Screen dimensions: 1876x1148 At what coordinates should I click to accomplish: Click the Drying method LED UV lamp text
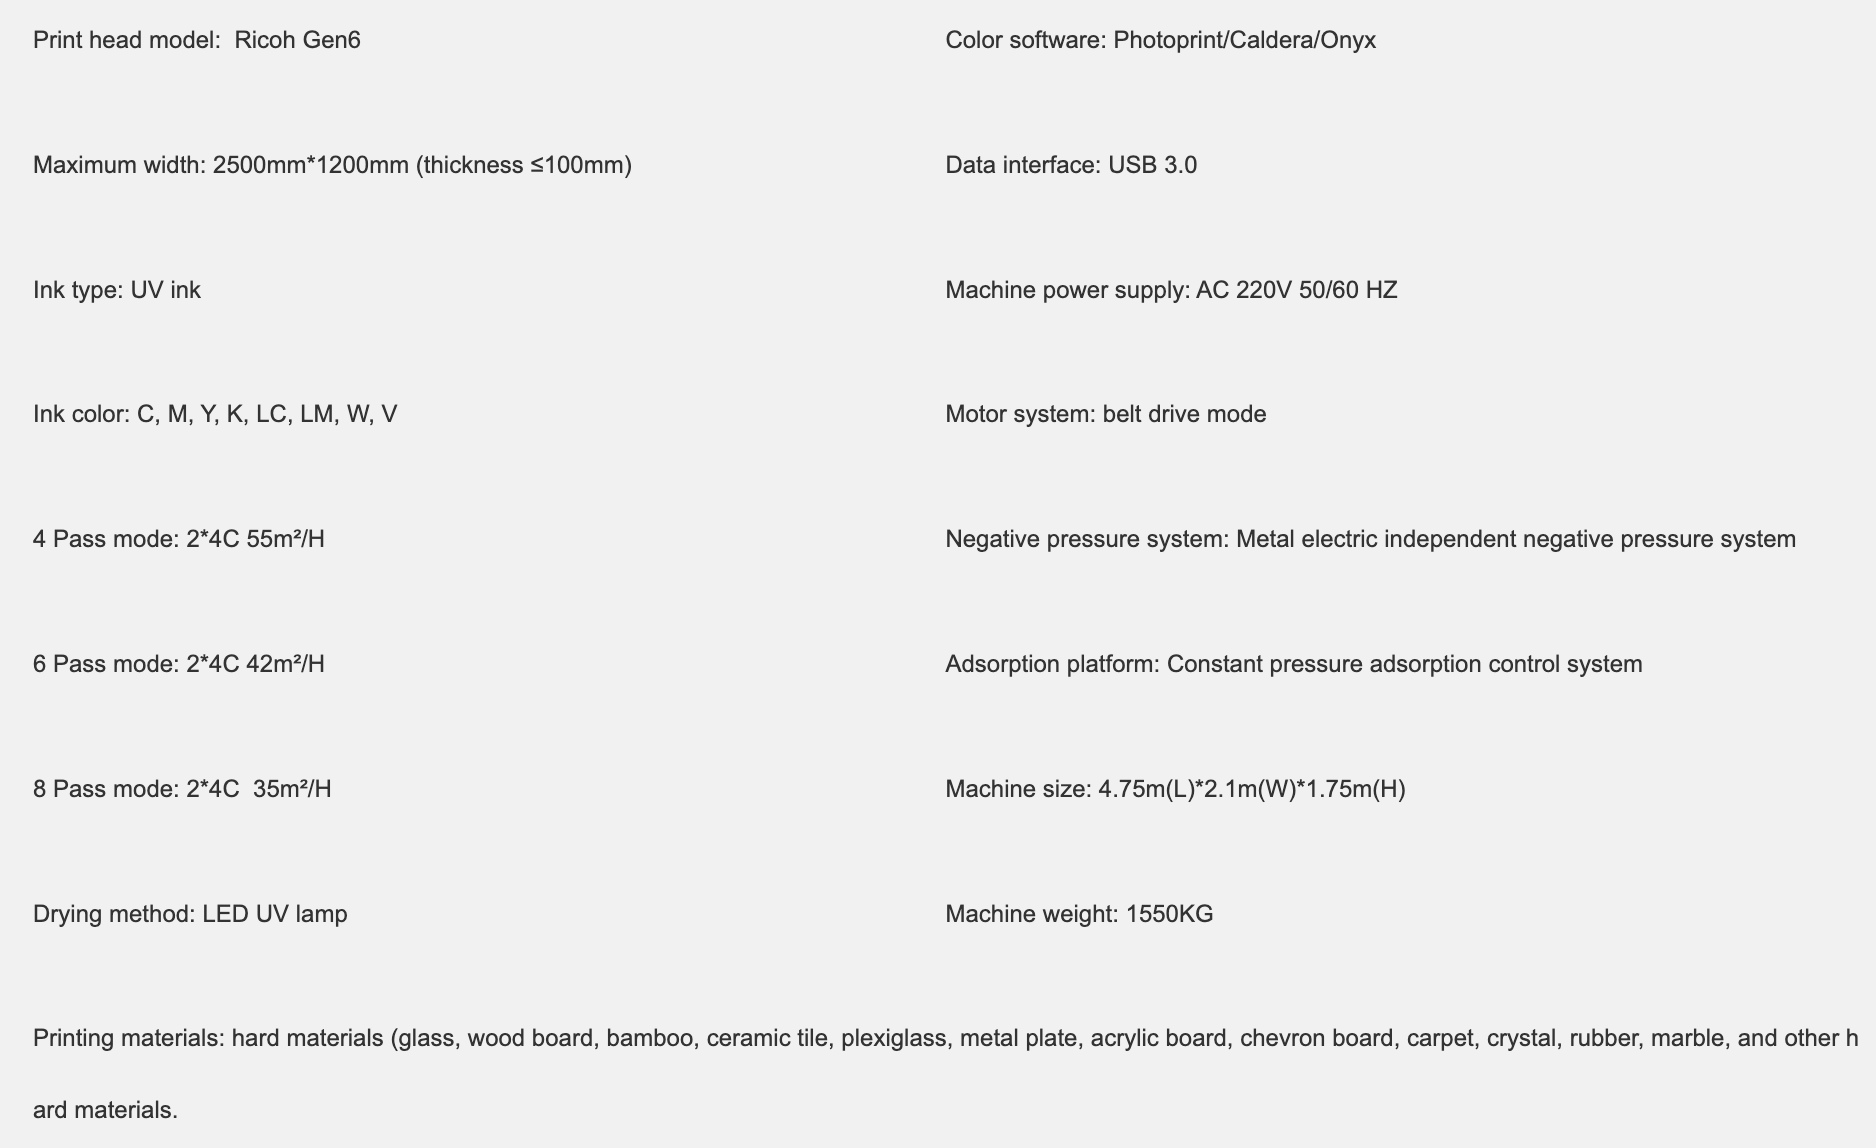[190, 914]
